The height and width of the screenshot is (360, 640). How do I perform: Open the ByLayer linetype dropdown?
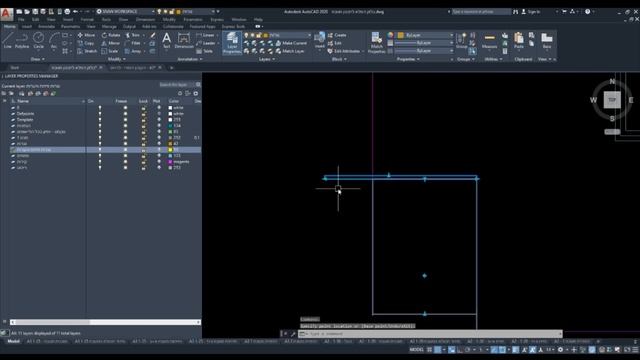(424, 51)
